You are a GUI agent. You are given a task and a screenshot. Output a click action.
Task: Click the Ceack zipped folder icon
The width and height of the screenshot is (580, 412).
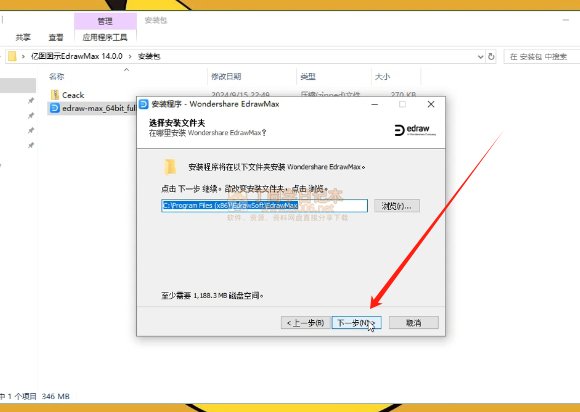[55, 95]
